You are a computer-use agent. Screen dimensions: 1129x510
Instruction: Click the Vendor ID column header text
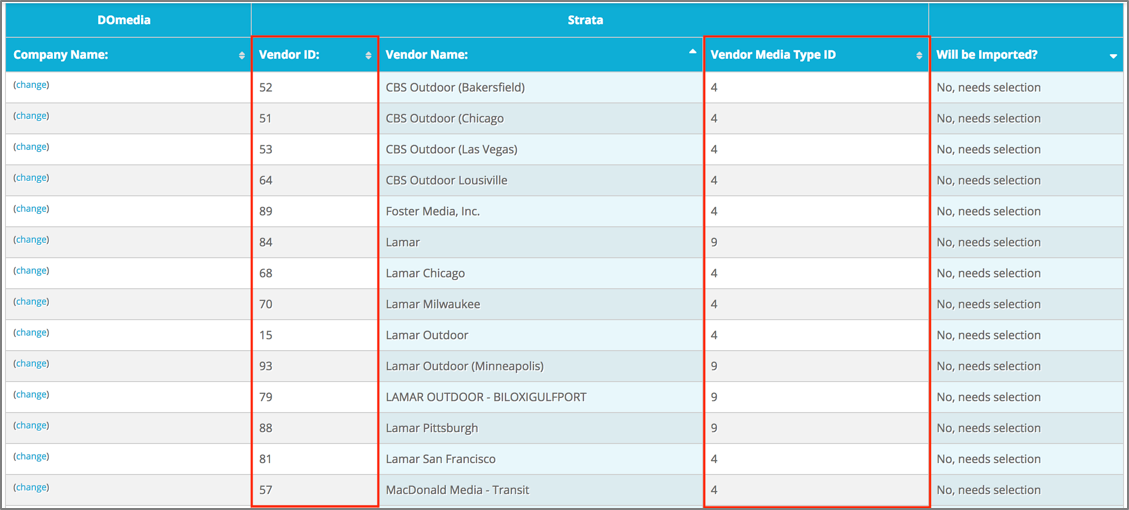click(x=289, y=55)
